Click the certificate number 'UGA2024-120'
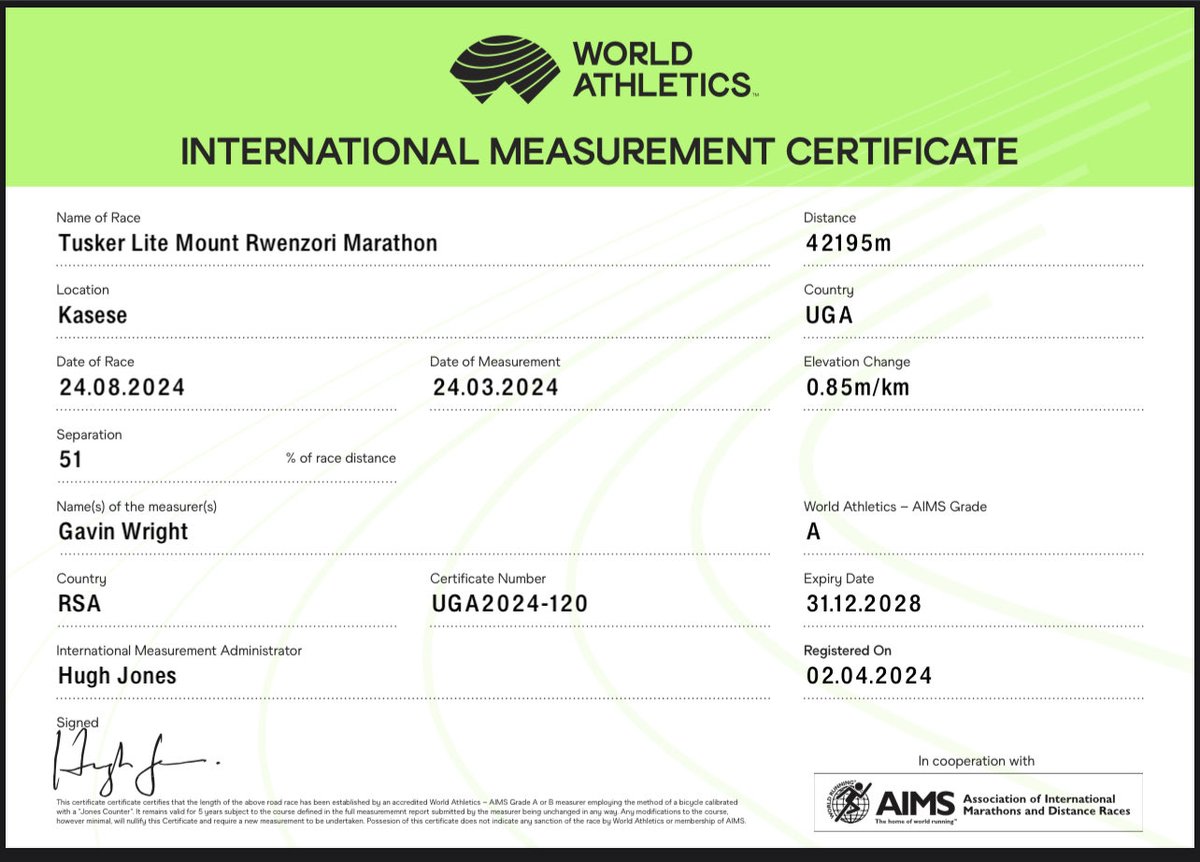 tap(510, 604)
